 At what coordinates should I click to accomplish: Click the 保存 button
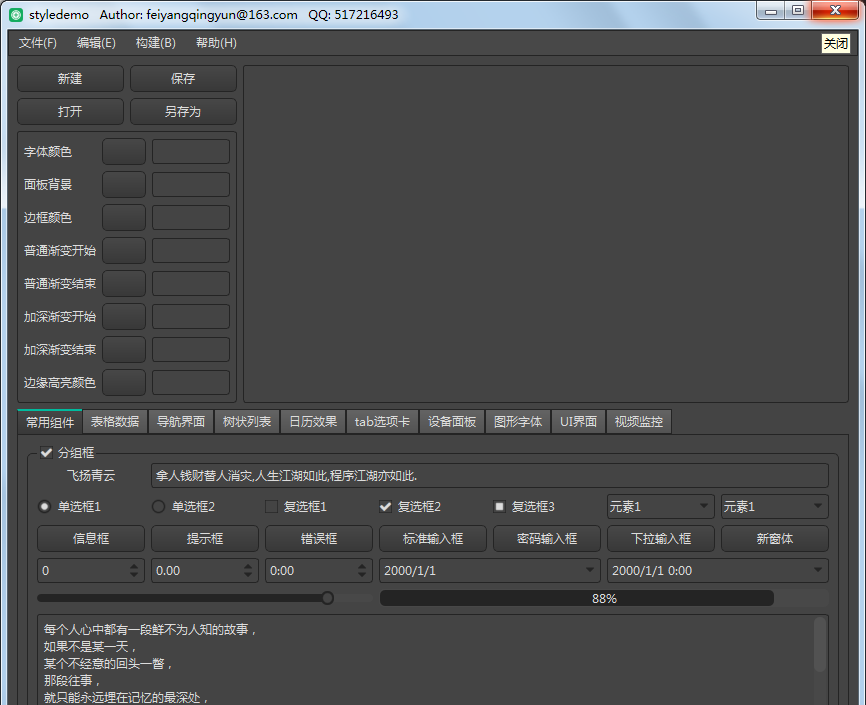click(183, 78)
